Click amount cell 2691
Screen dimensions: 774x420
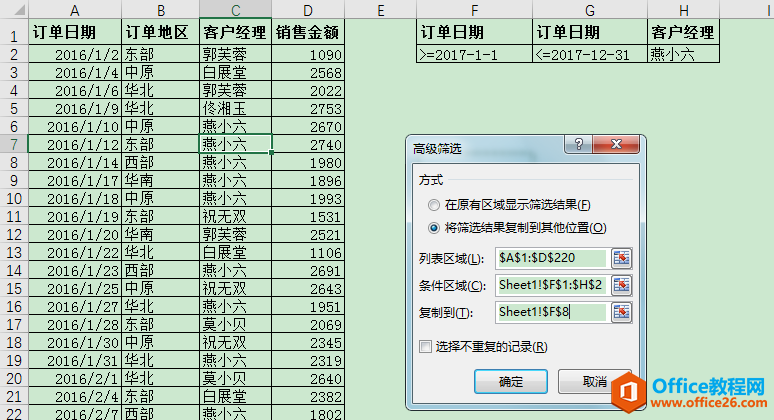coord(308,270)
